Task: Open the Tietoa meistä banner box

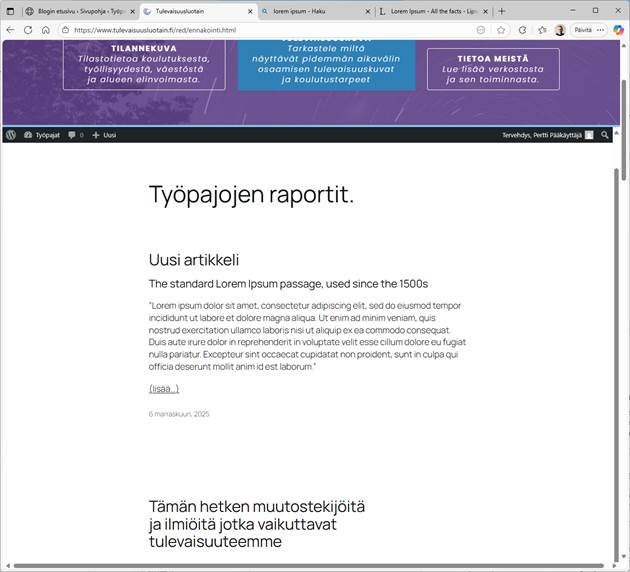Action: pyautogui.click(x=493, y=69)
